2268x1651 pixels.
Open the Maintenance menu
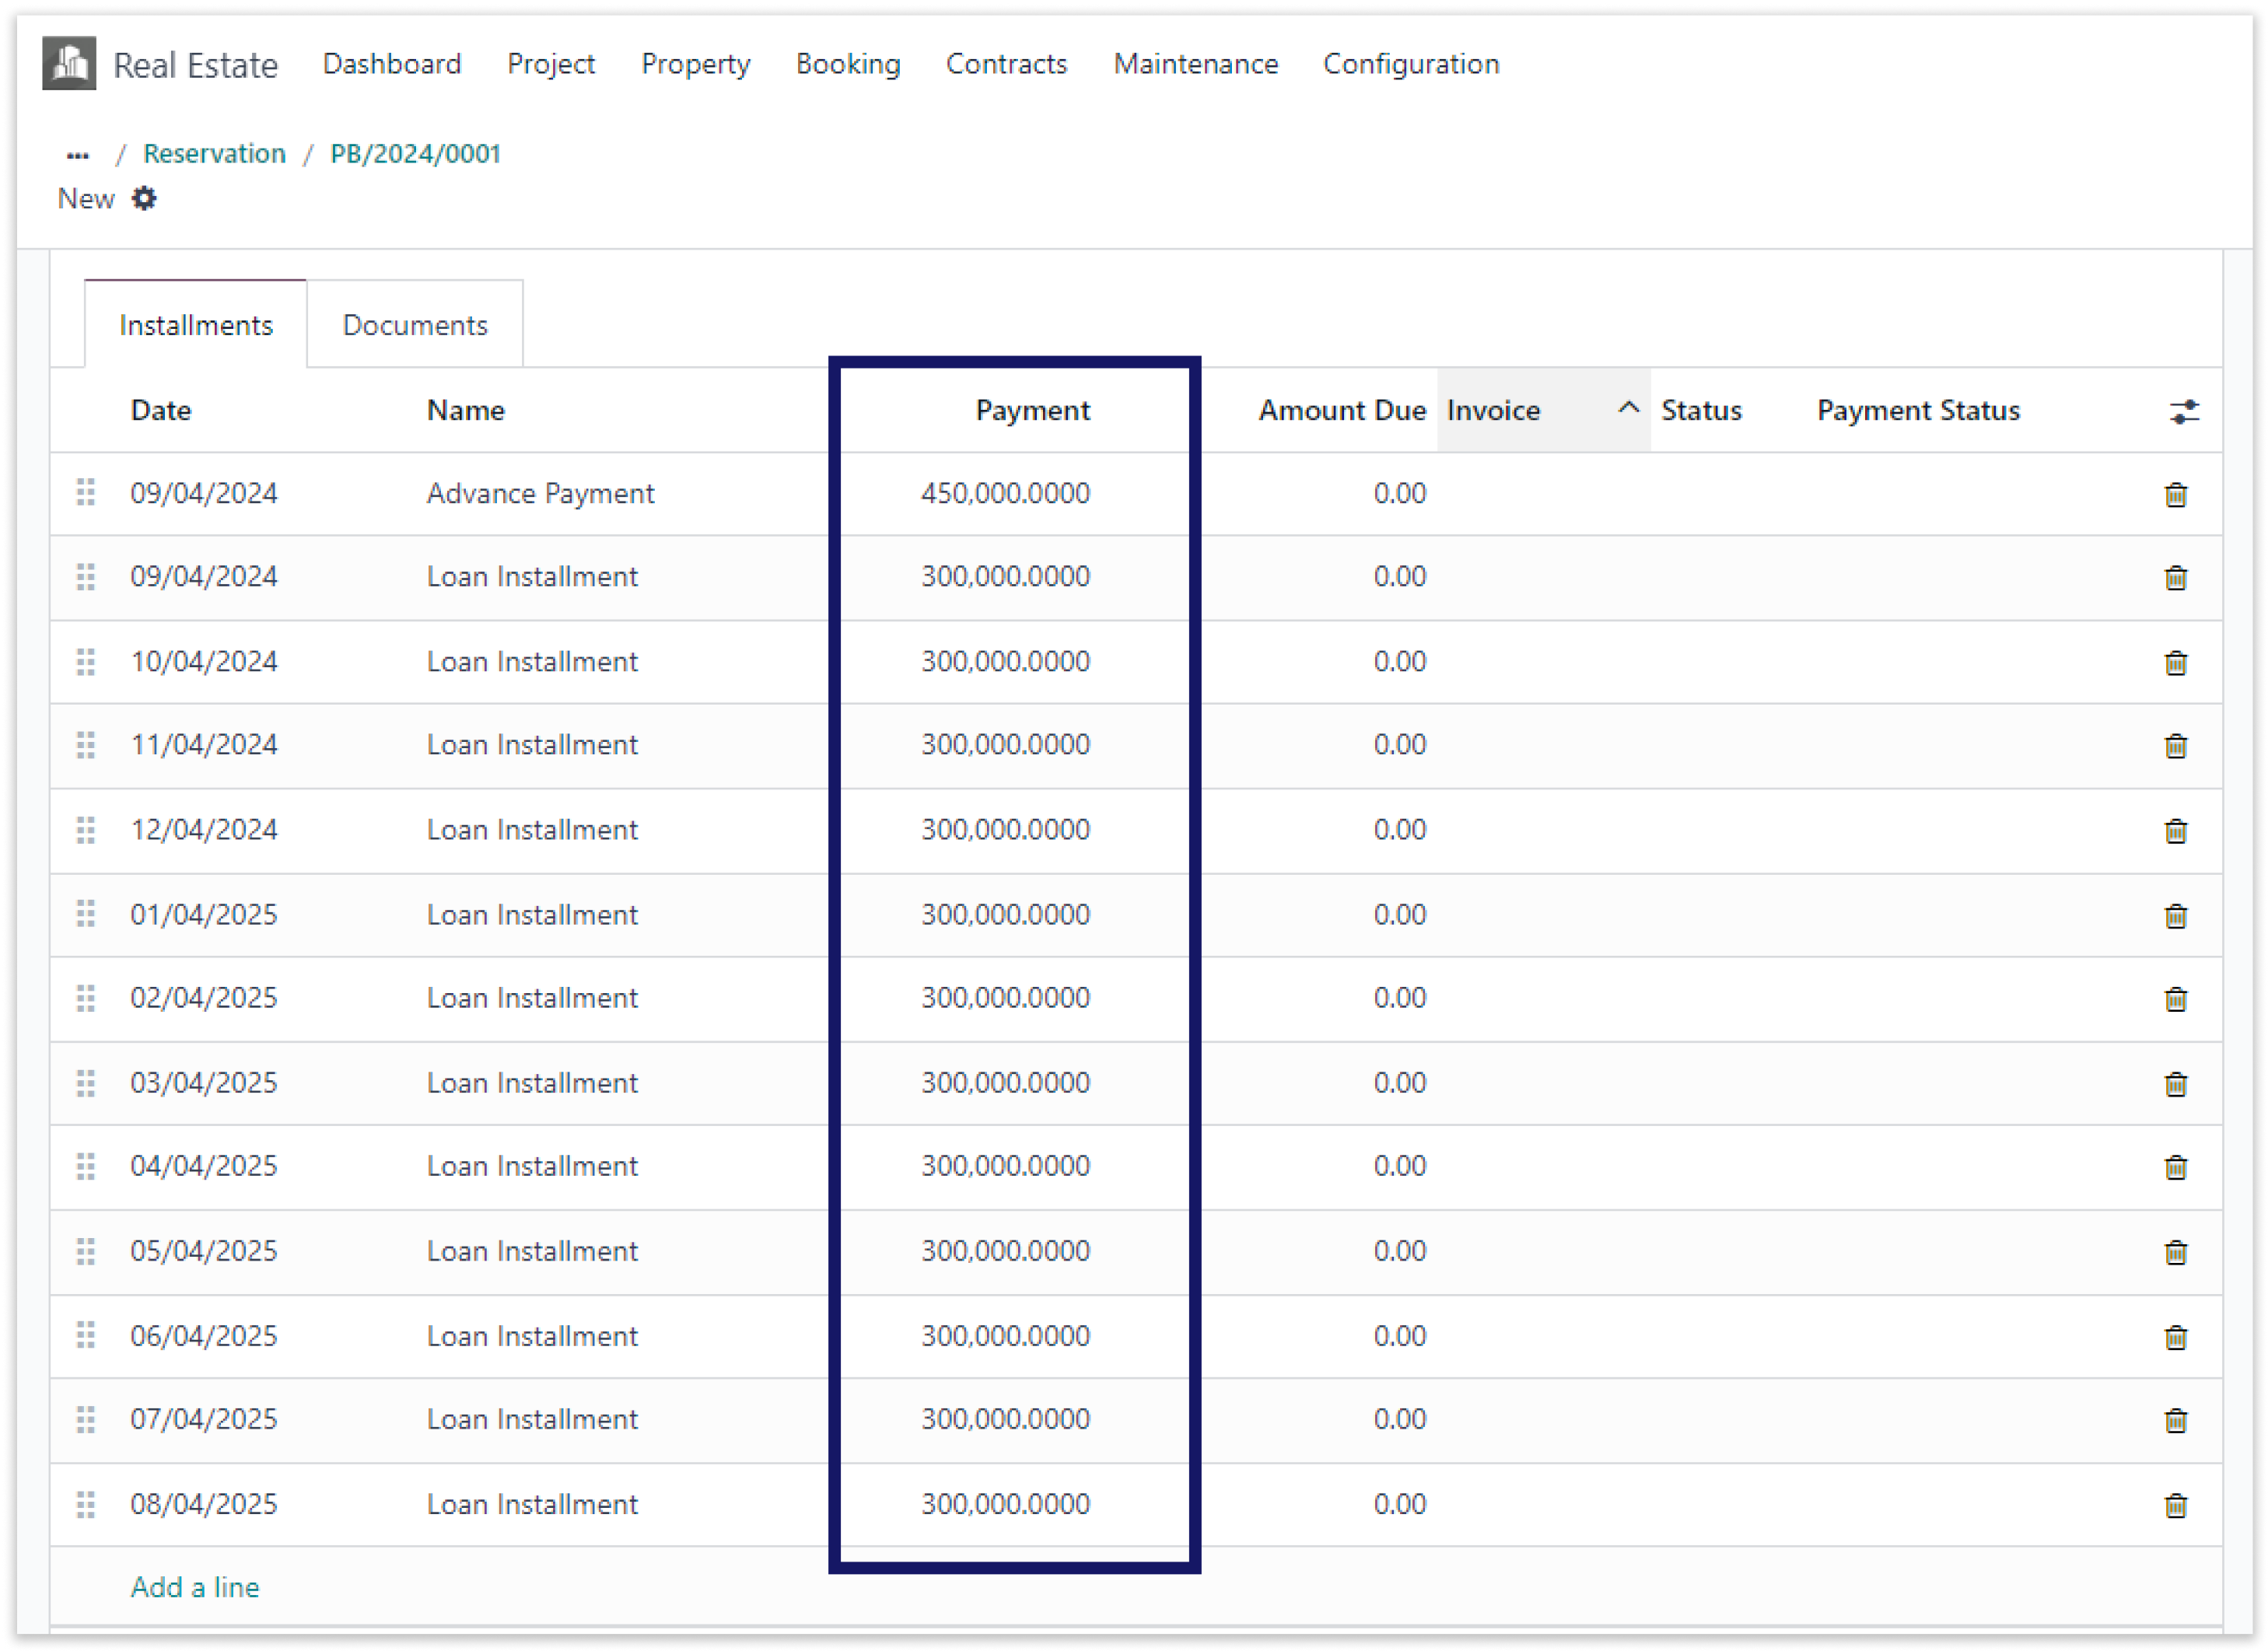[x=1195, y=64]
